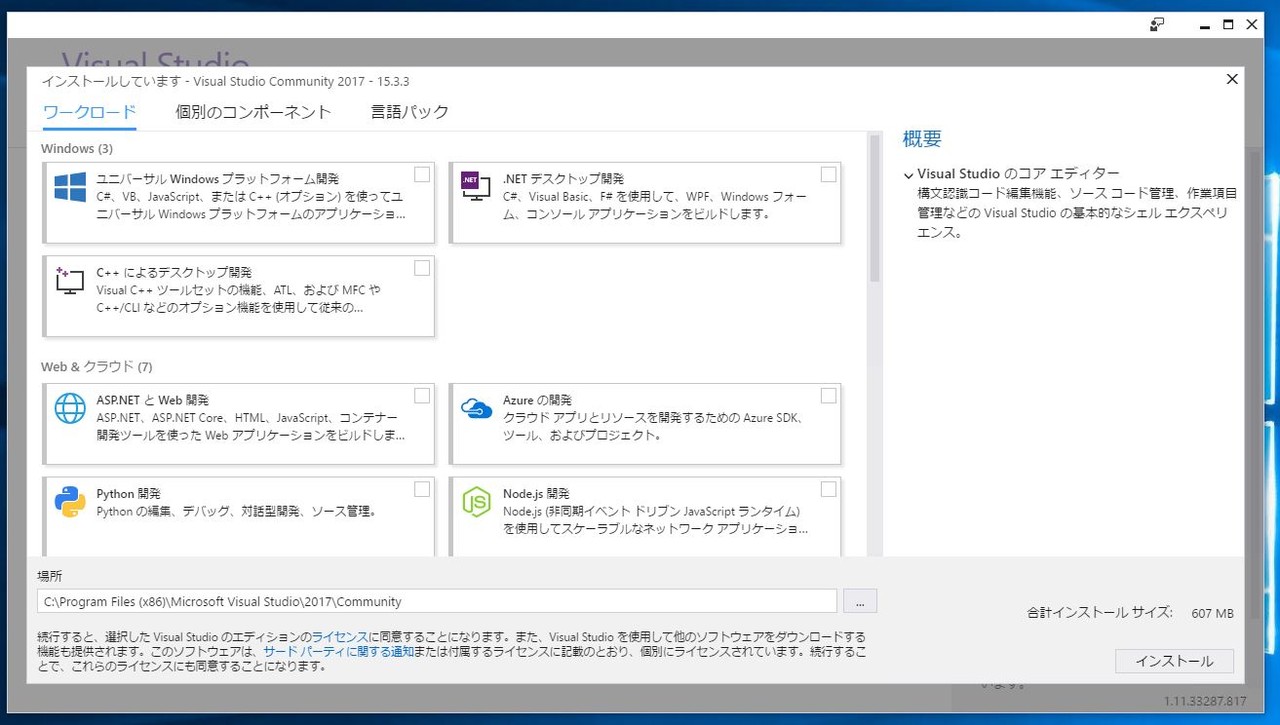The height and width of the screenshot is (725, 1280).
Task: Click the Python 開発 workload title
Action: [129, 494]
